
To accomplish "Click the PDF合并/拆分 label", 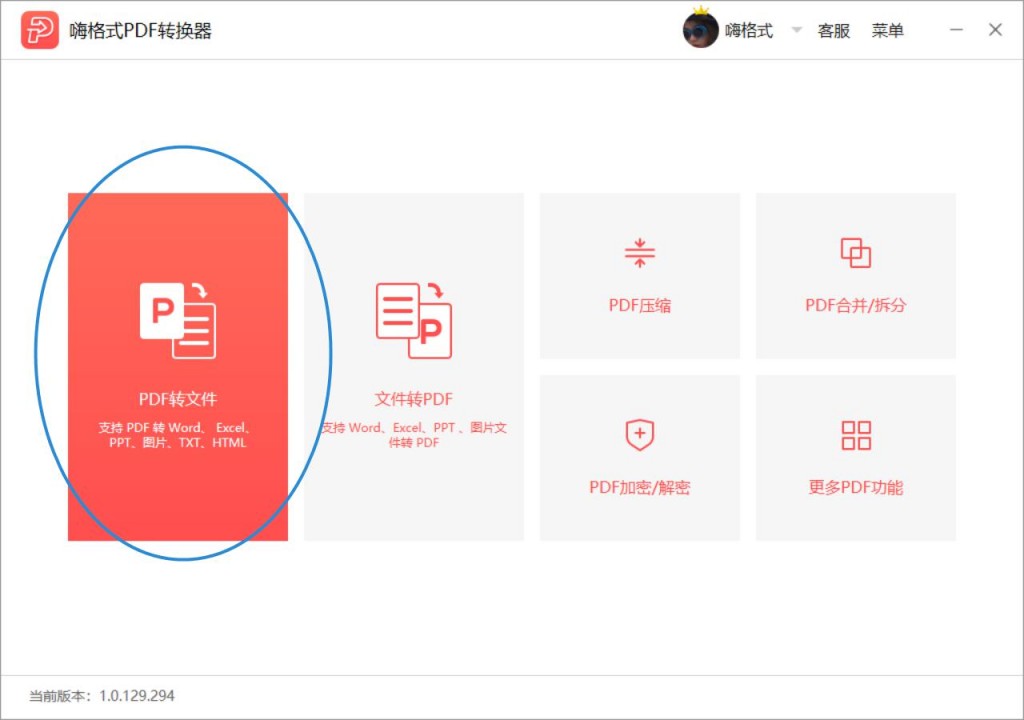I will (856, 305).
